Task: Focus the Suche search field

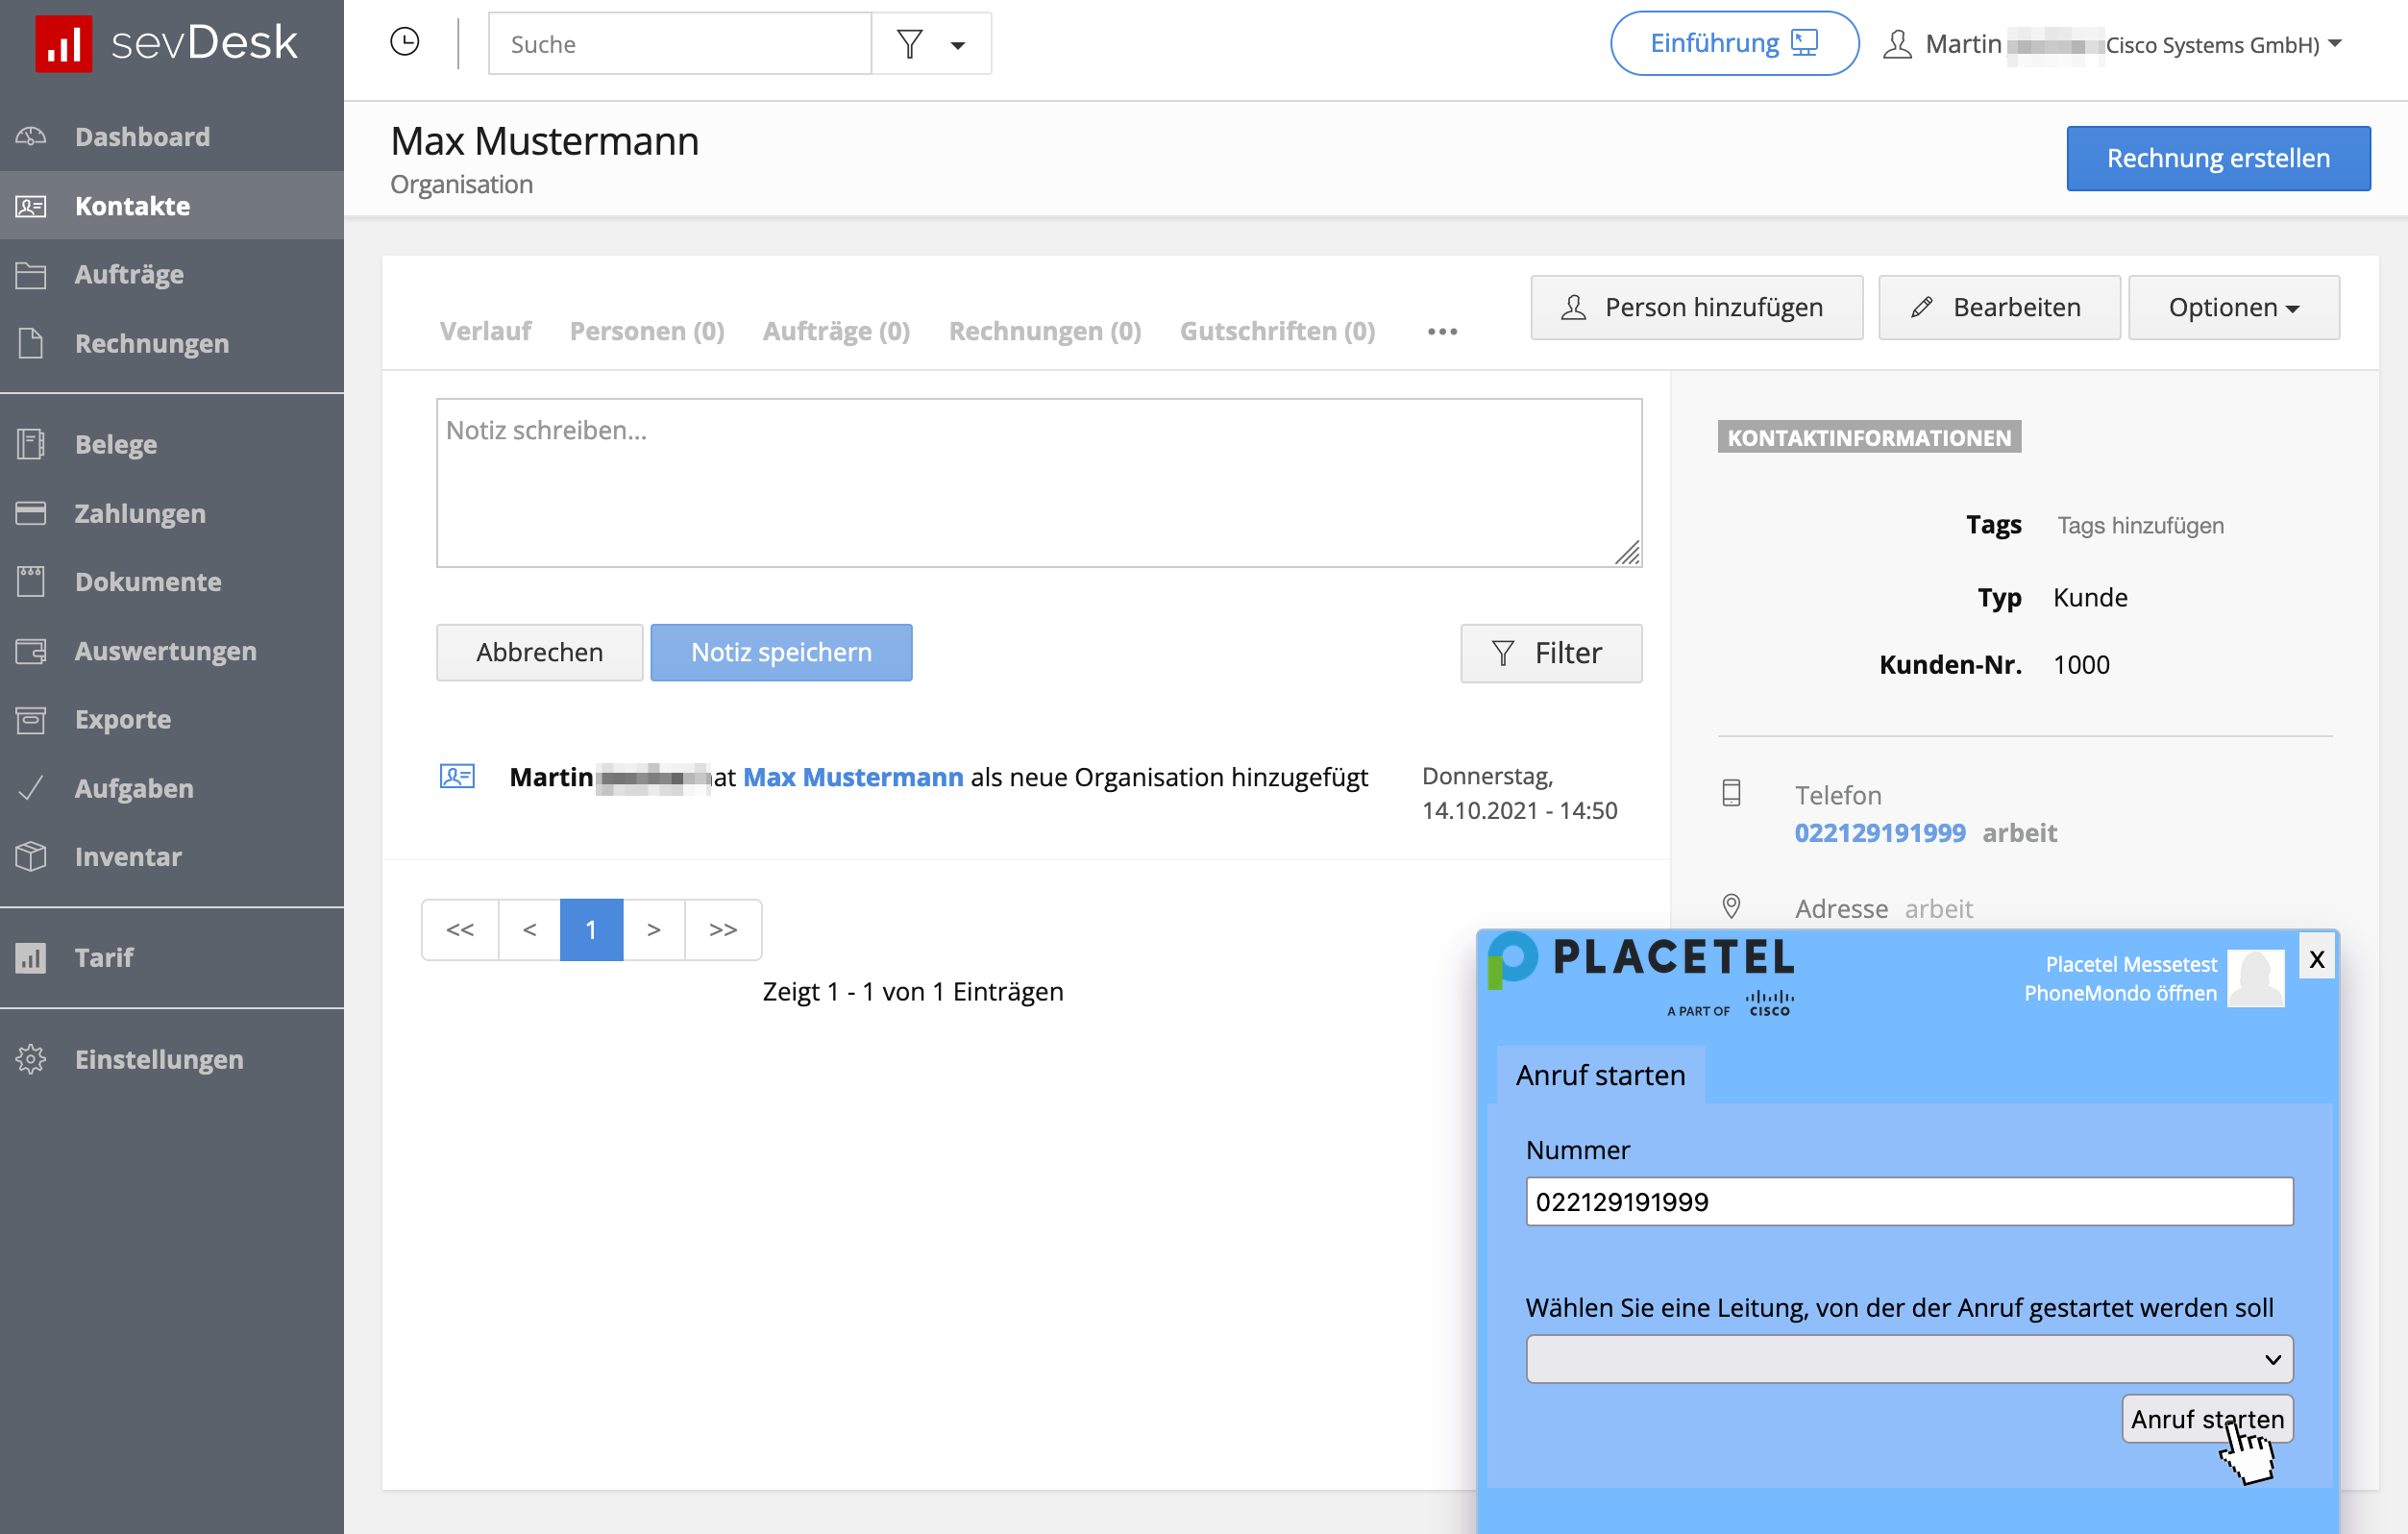Action: pos(680,44)
